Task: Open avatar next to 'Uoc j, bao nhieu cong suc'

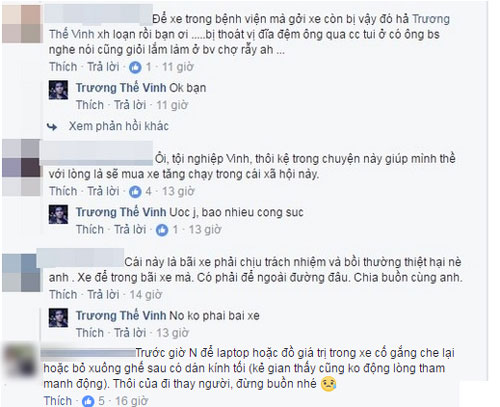Action: click(x=58, y=214)
